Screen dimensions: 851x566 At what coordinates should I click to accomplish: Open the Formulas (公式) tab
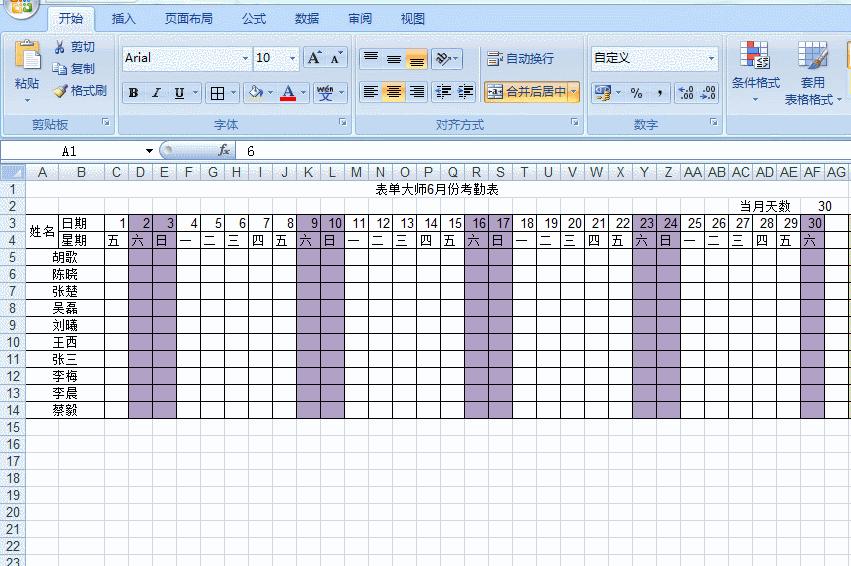click(253, 18)
